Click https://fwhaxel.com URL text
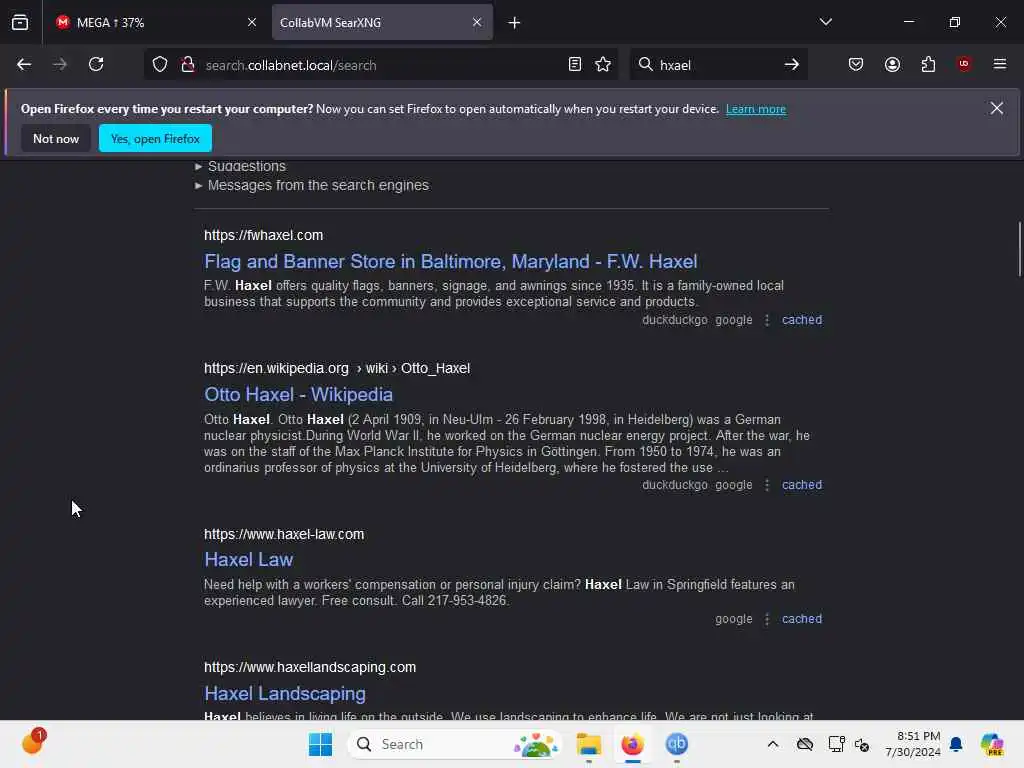 [x=263, y=235]
